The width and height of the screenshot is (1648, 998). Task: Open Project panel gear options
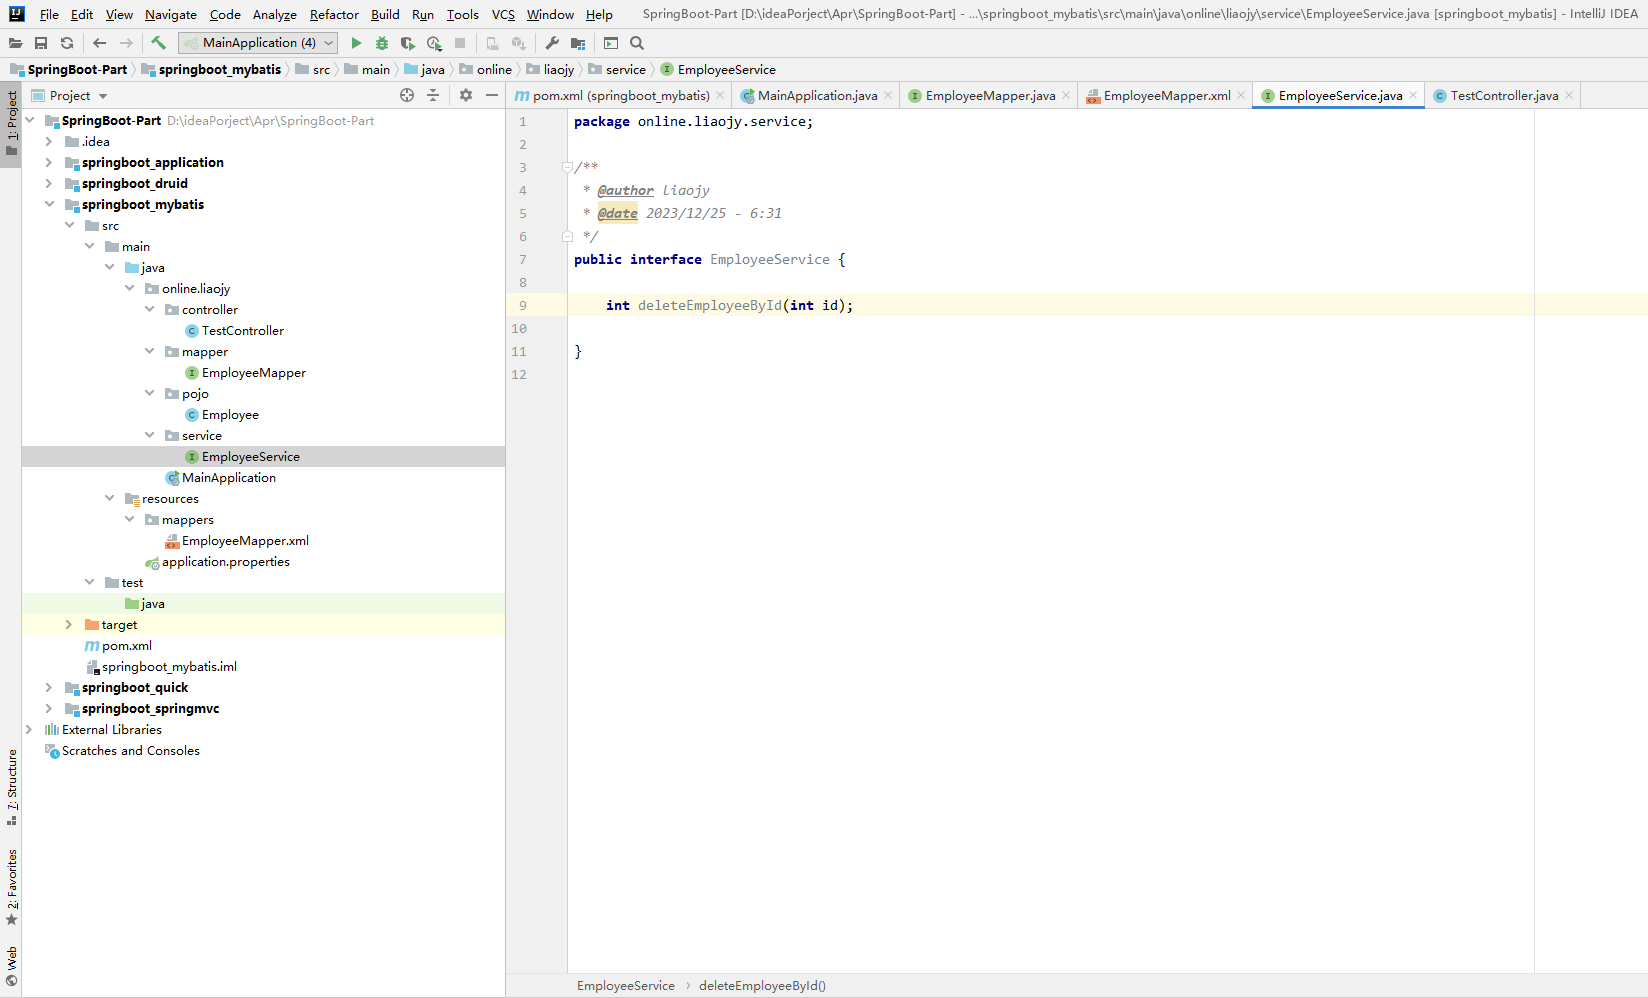point(466,95)
